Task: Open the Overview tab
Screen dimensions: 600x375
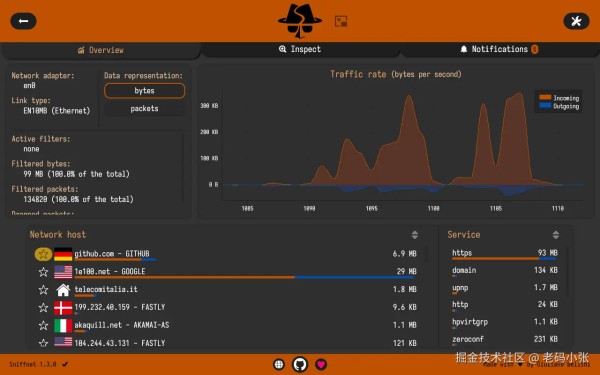Action: (101, 50)
